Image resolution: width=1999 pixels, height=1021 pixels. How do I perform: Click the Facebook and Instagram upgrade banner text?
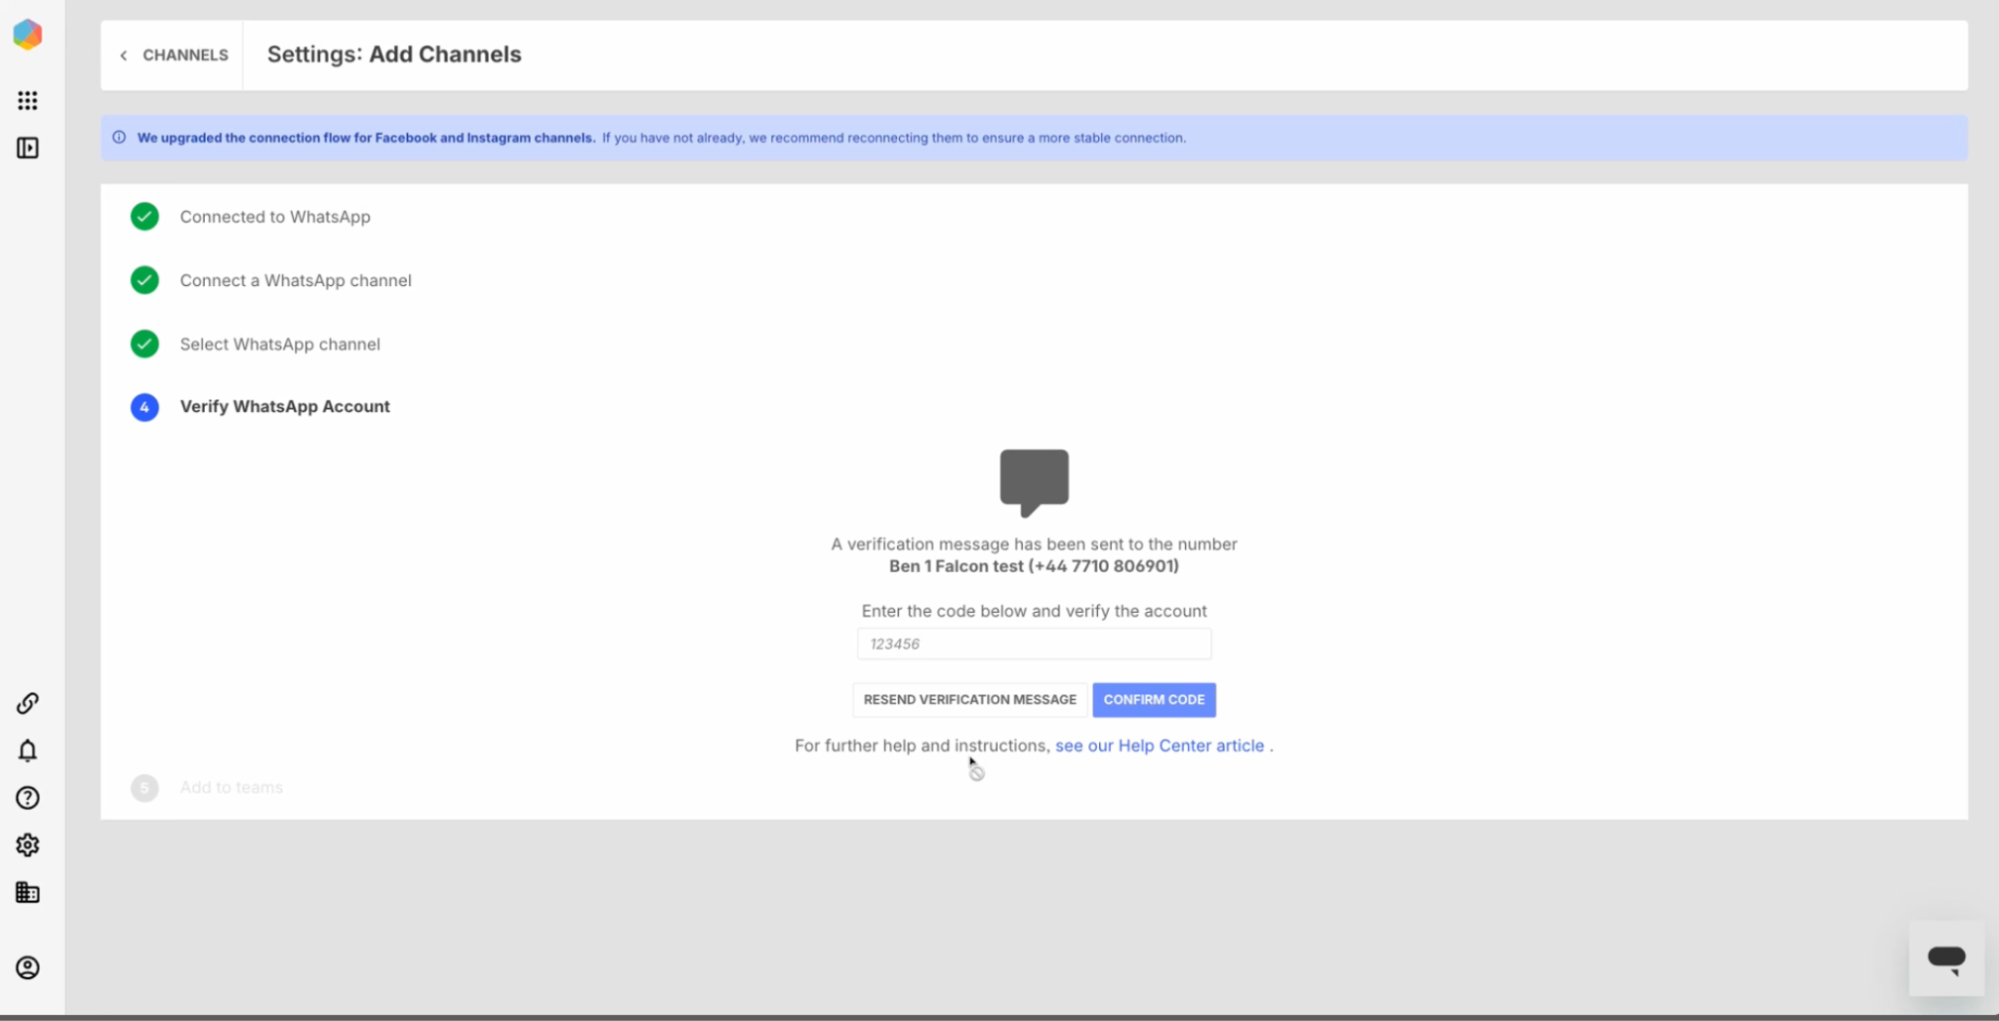tap(661, 138)
